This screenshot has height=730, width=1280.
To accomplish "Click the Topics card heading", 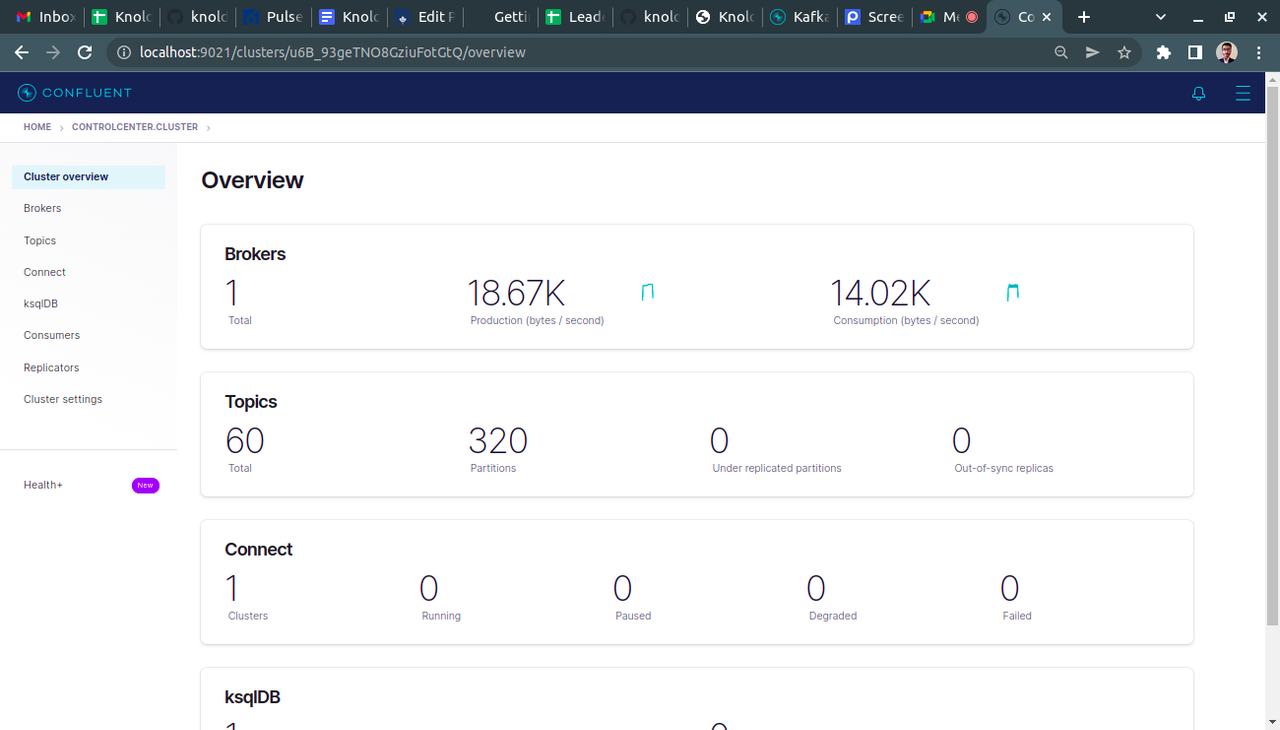I will click(x=251, y=402).
